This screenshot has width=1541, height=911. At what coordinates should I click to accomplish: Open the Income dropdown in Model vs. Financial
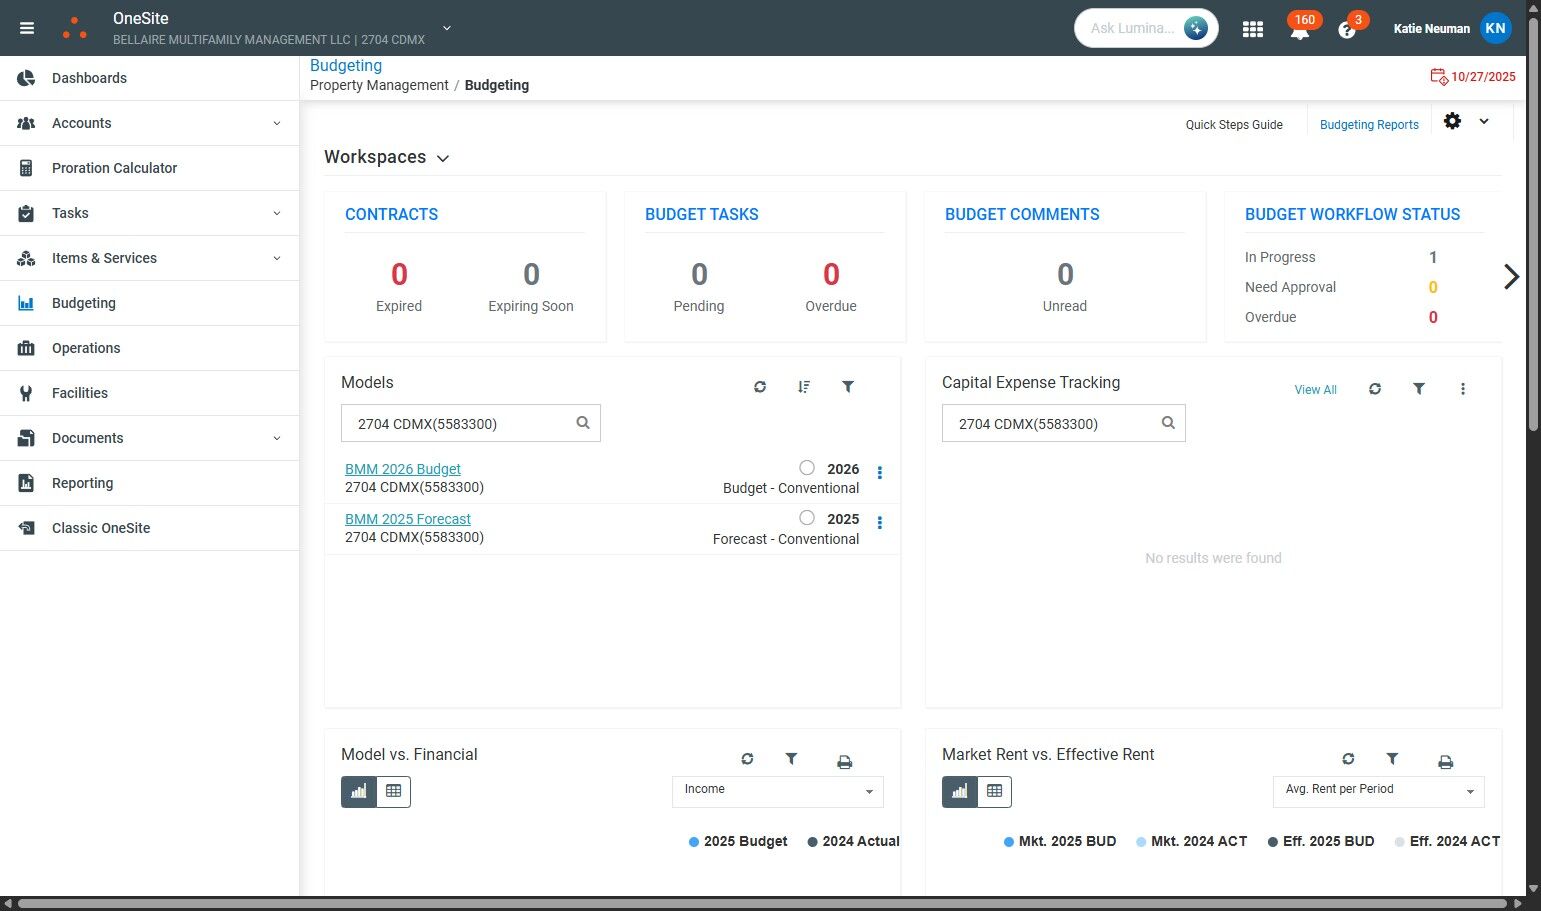point(778,791)
